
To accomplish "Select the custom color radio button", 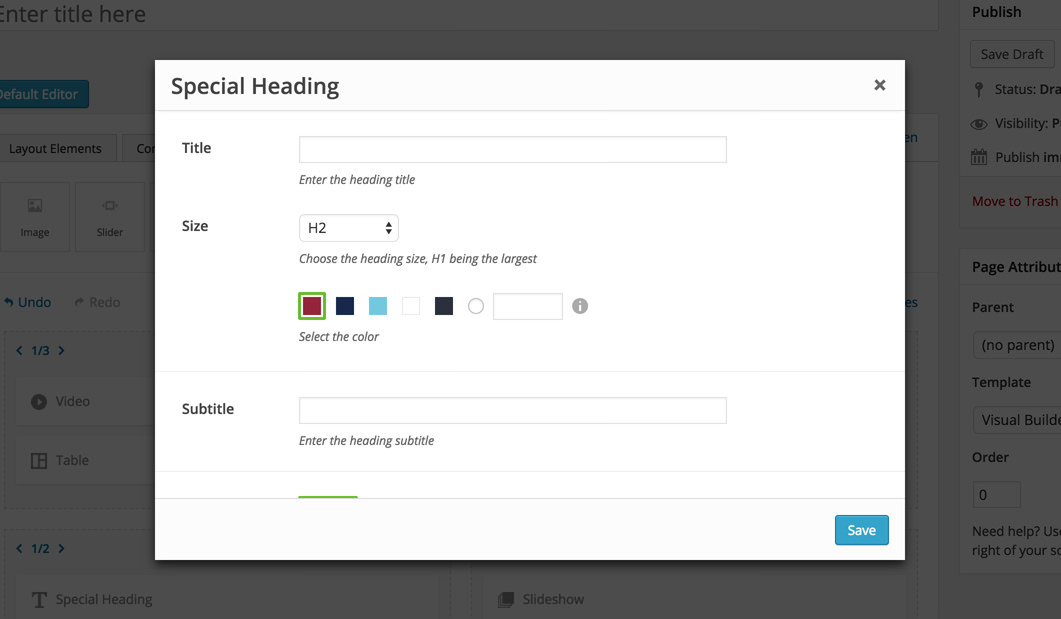I will (x=476, y=306).
